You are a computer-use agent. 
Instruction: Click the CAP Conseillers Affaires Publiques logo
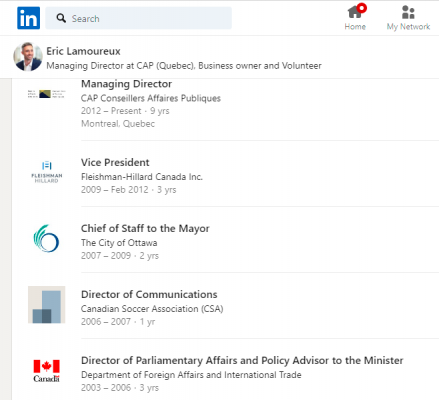pos(46,94)
